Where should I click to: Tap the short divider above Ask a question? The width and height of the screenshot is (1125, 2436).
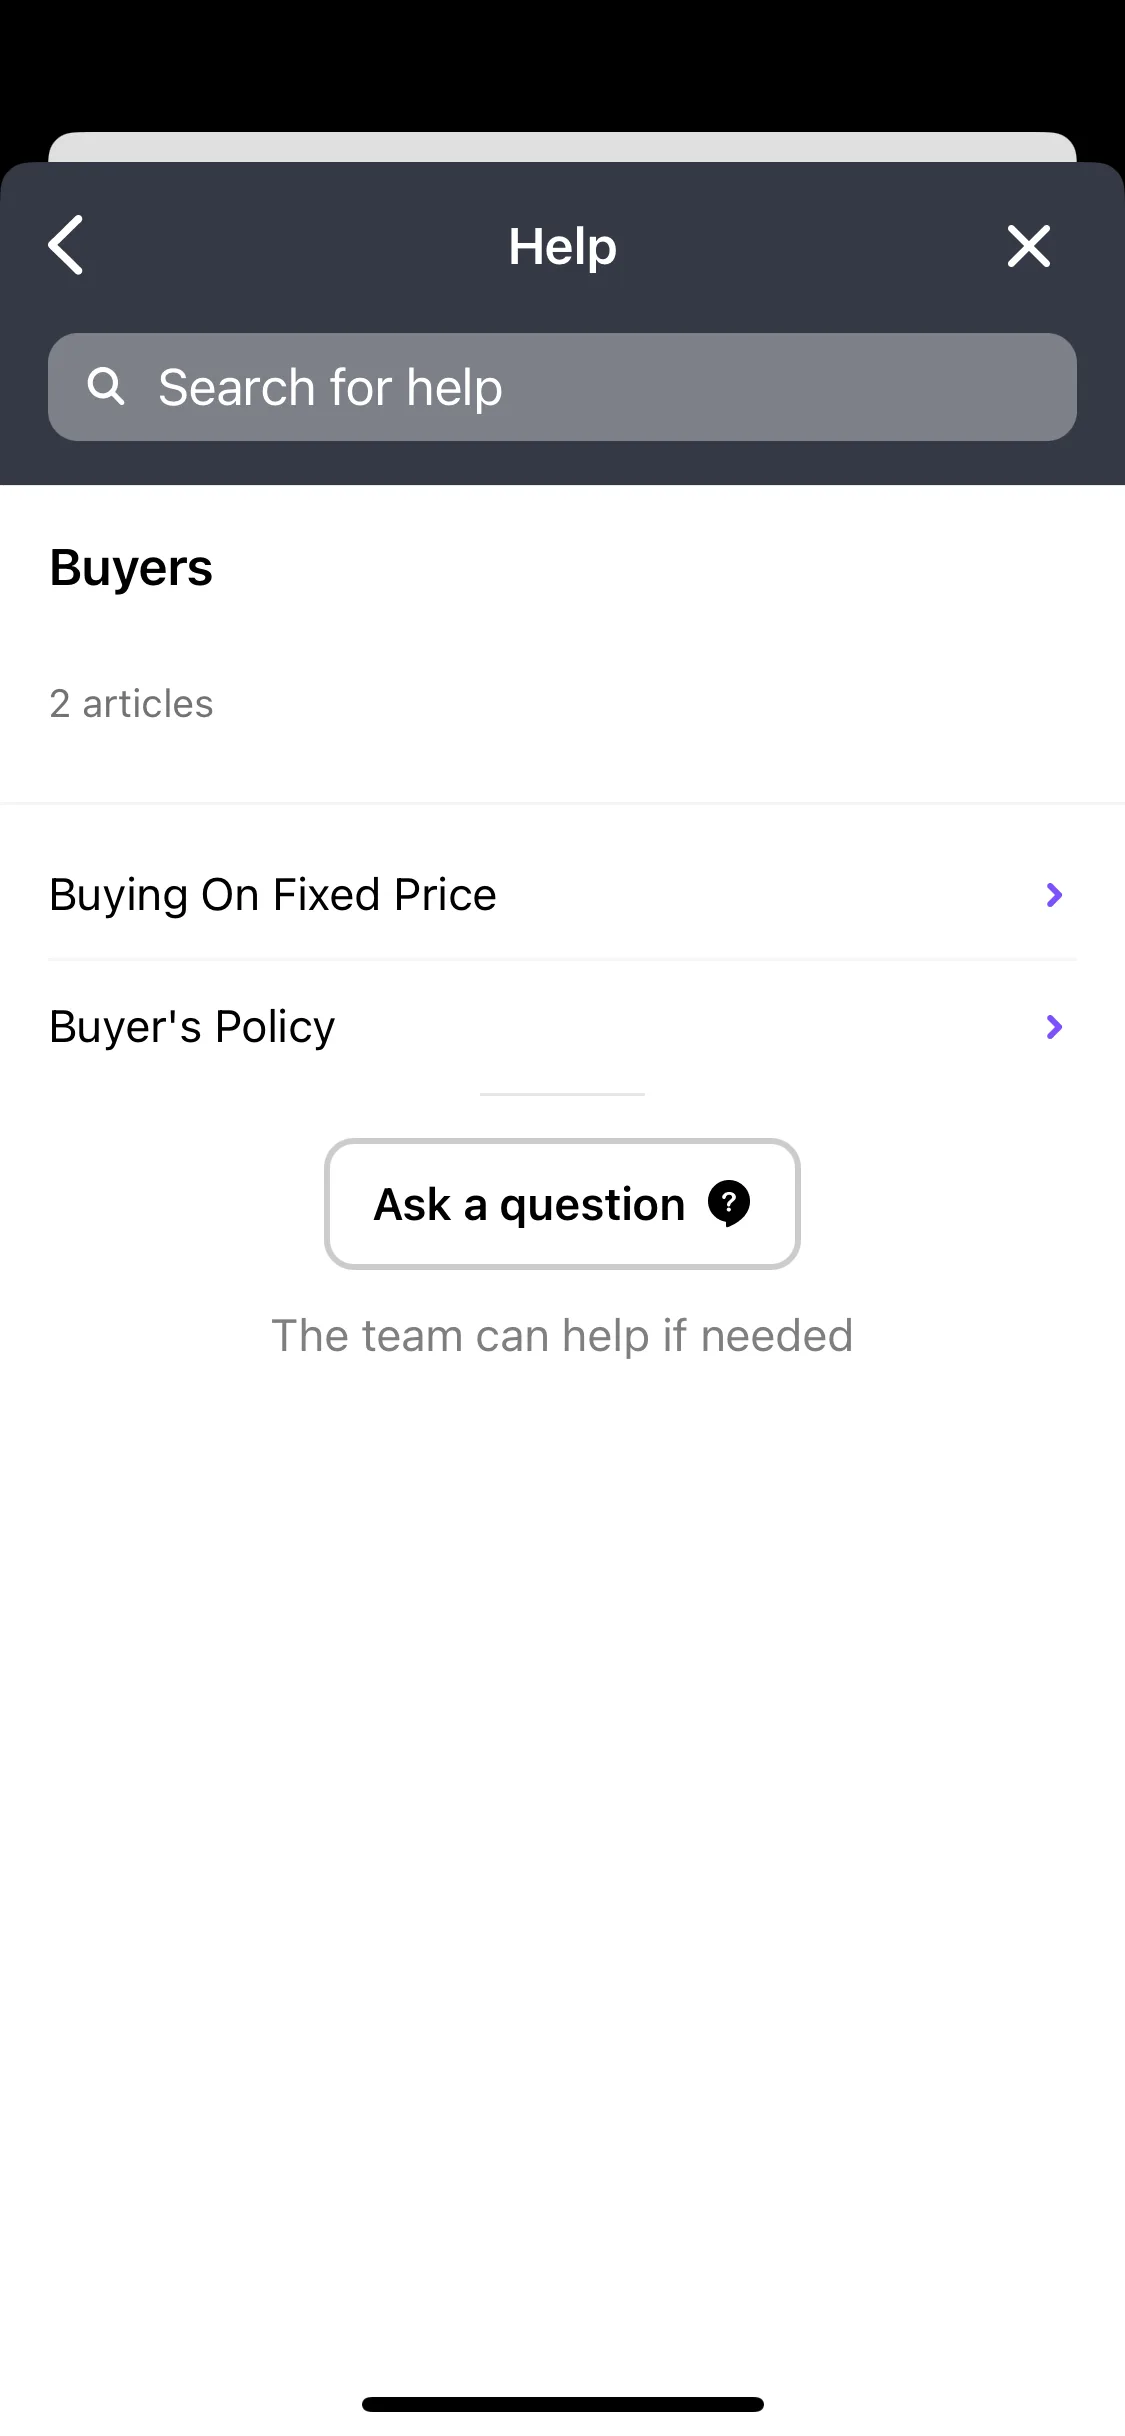coord(562,1094)
